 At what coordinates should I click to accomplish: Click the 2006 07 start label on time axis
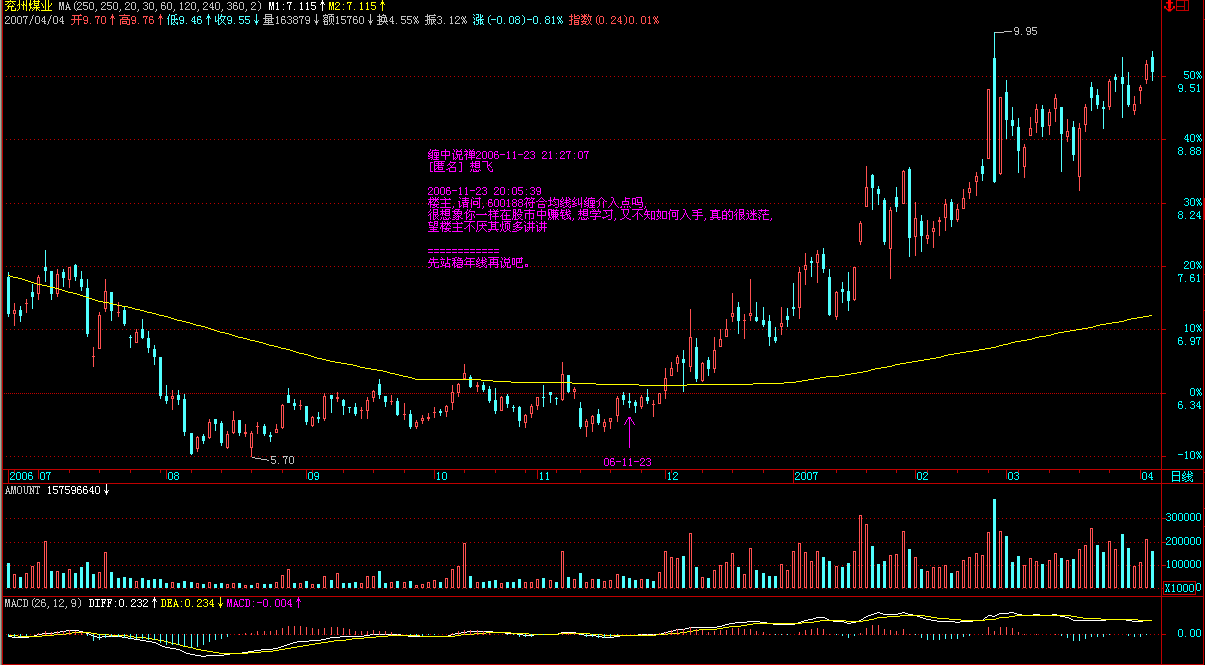pos(30,476)
